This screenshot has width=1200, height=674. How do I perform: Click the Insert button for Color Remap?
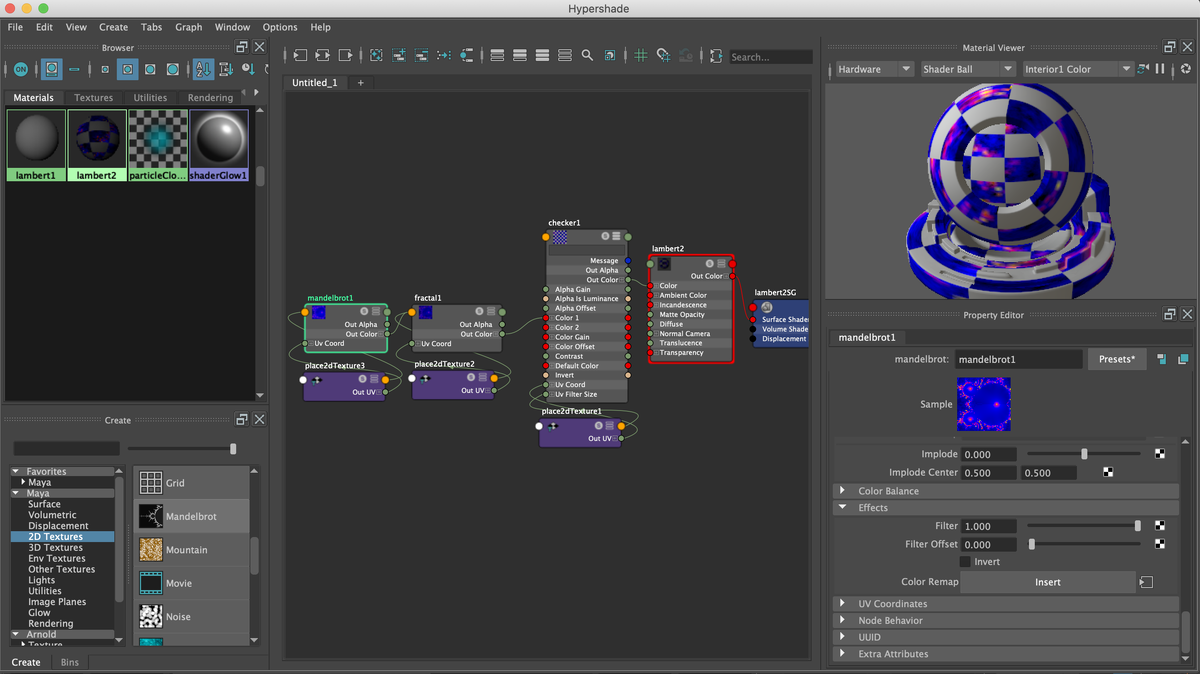click(x=1048, y=582)
